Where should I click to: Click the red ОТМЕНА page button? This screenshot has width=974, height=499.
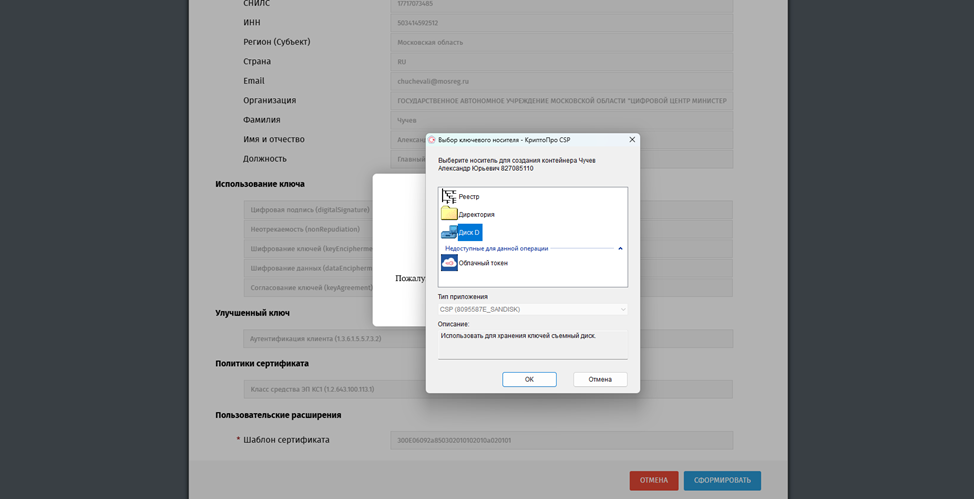point(653,480)
